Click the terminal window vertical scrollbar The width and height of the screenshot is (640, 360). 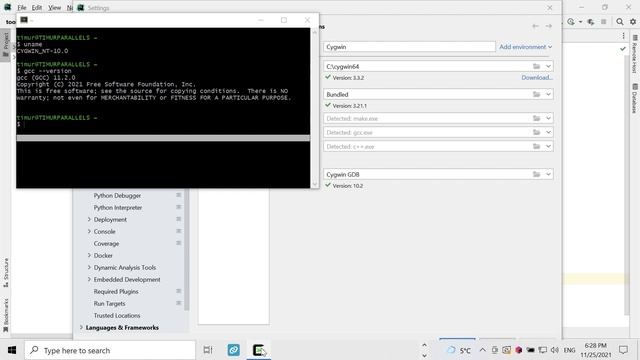pos(314,108)
